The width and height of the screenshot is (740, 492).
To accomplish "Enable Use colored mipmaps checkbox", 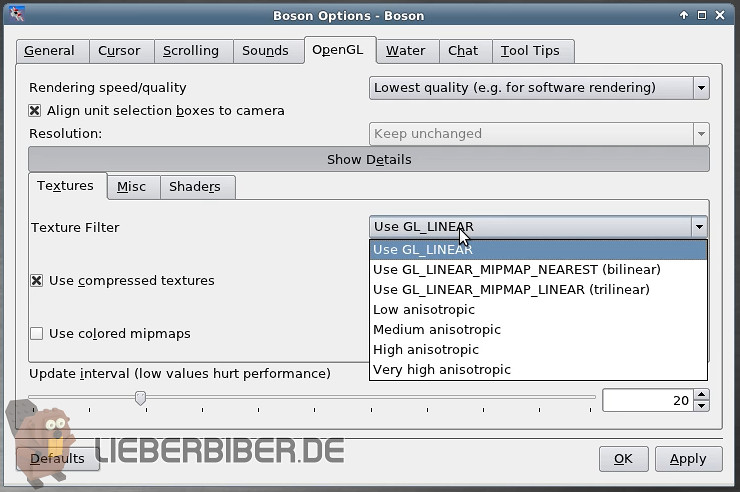I will 37,334.
